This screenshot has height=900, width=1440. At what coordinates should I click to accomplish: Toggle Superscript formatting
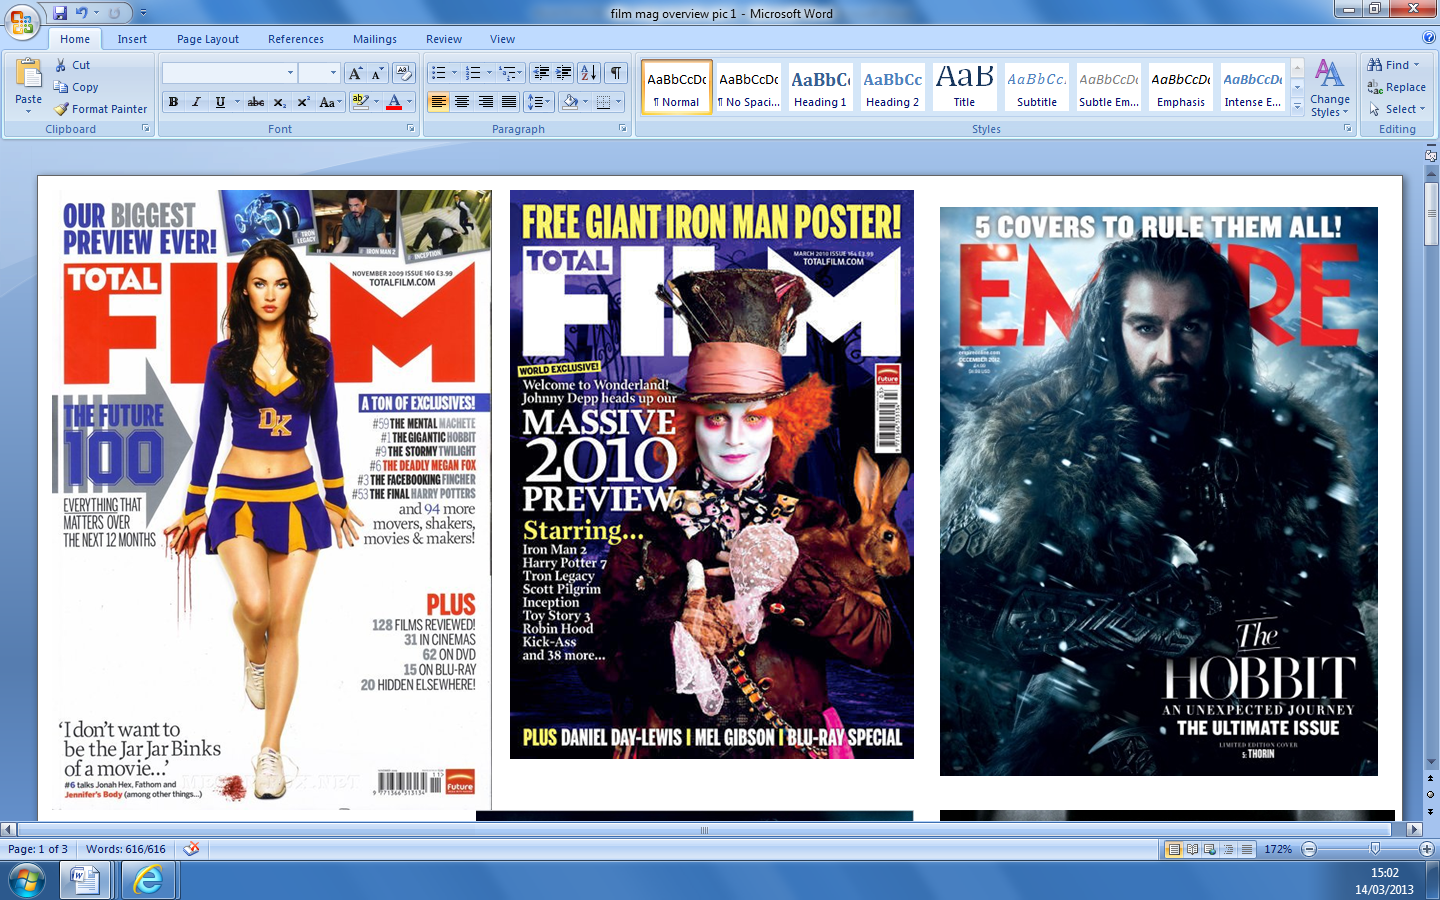pos(303,102)
